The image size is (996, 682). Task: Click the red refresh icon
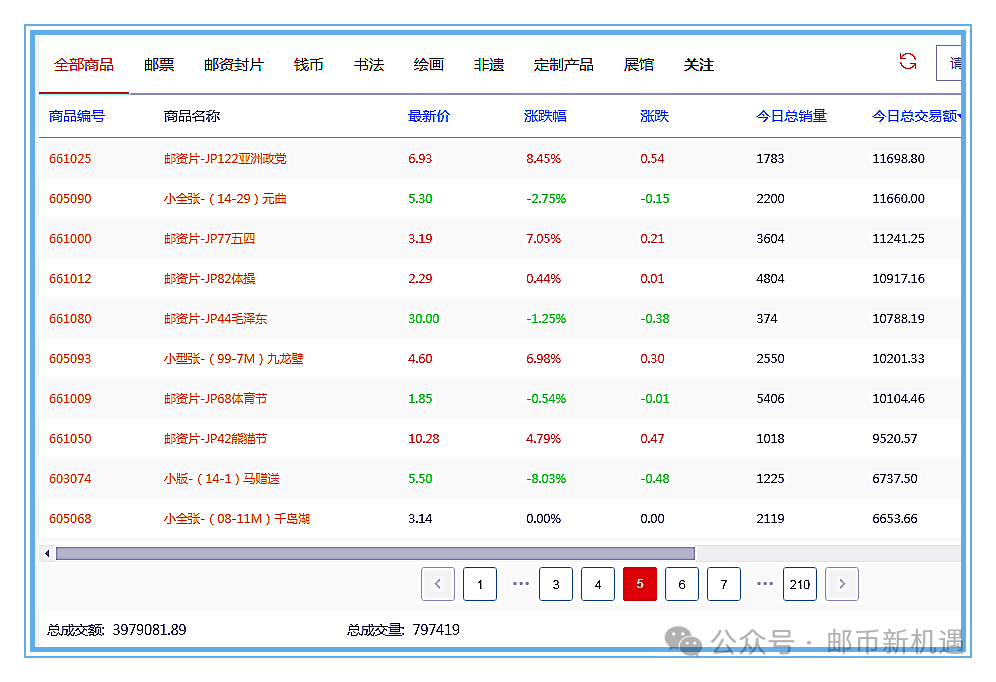[x=907, y=62]
